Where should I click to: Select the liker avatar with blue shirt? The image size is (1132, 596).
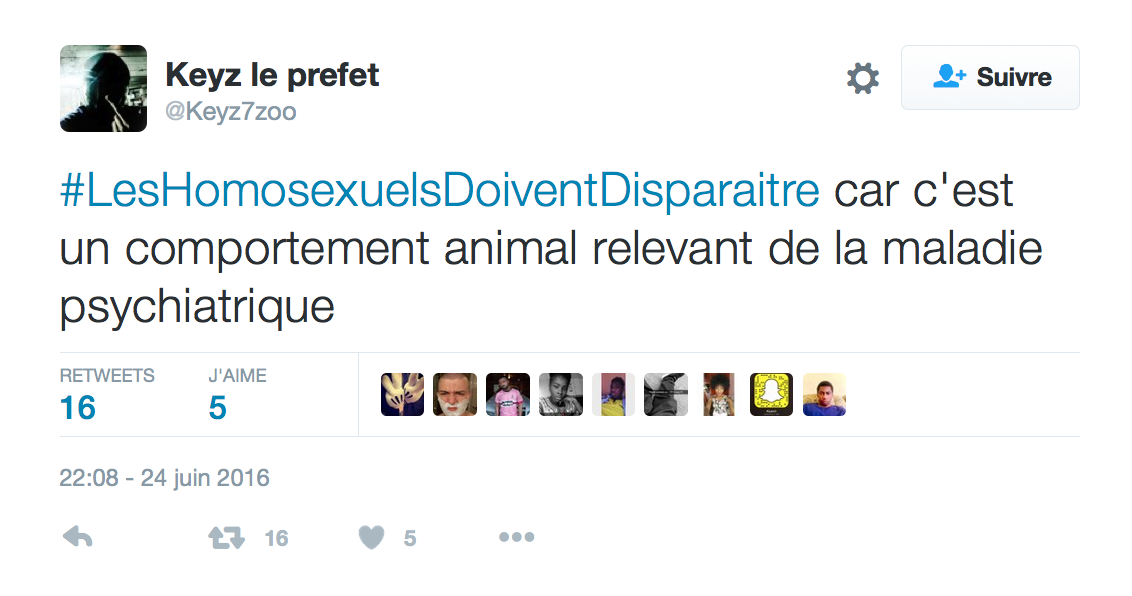click(824, 395)
